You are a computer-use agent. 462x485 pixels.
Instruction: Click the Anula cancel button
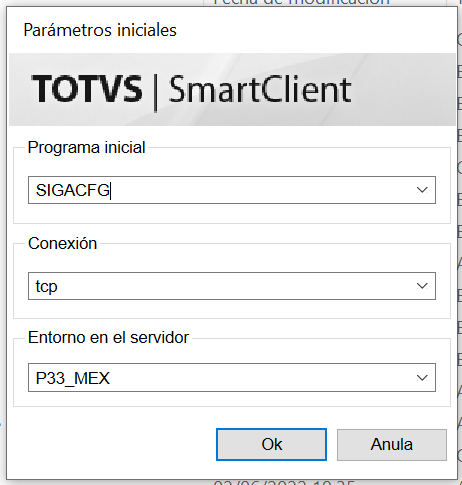point(392,444)
